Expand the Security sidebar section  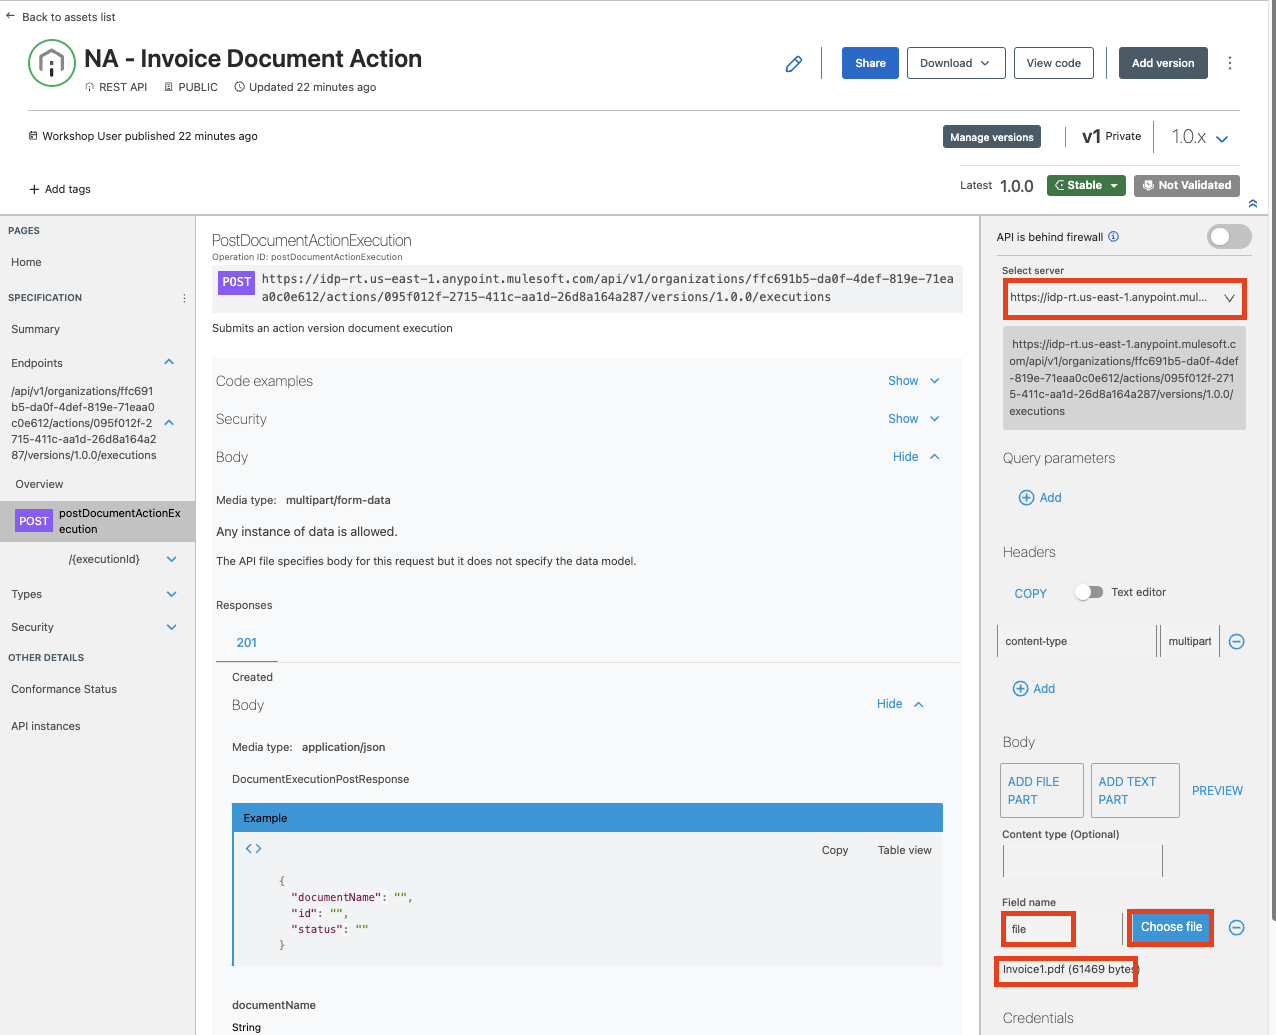coord(171,627)
